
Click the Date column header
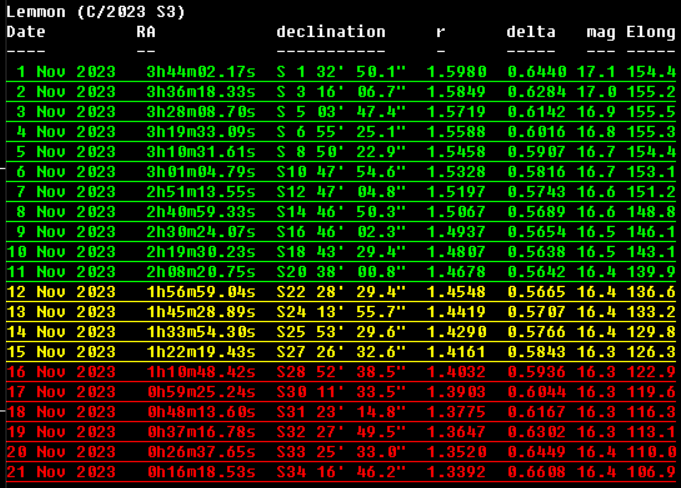pos(26,32)
